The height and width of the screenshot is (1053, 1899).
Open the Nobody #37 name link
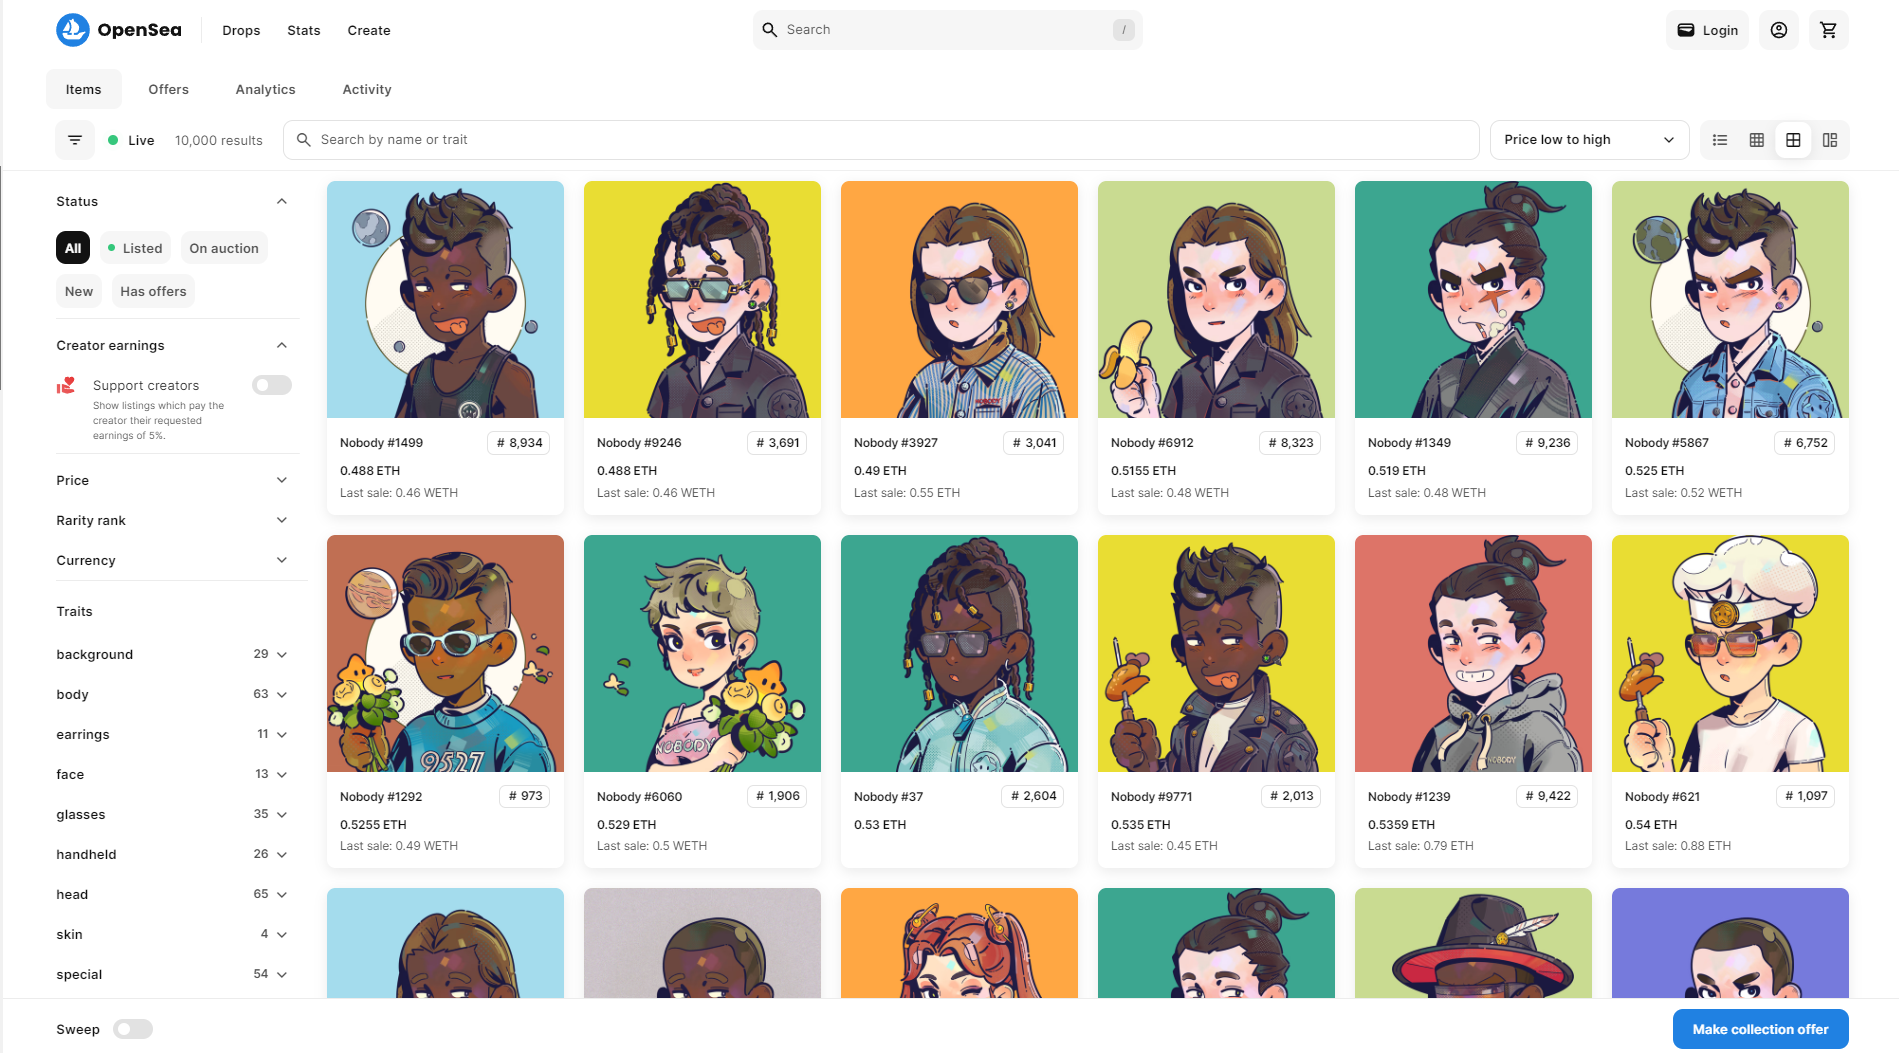click(888, 797)
